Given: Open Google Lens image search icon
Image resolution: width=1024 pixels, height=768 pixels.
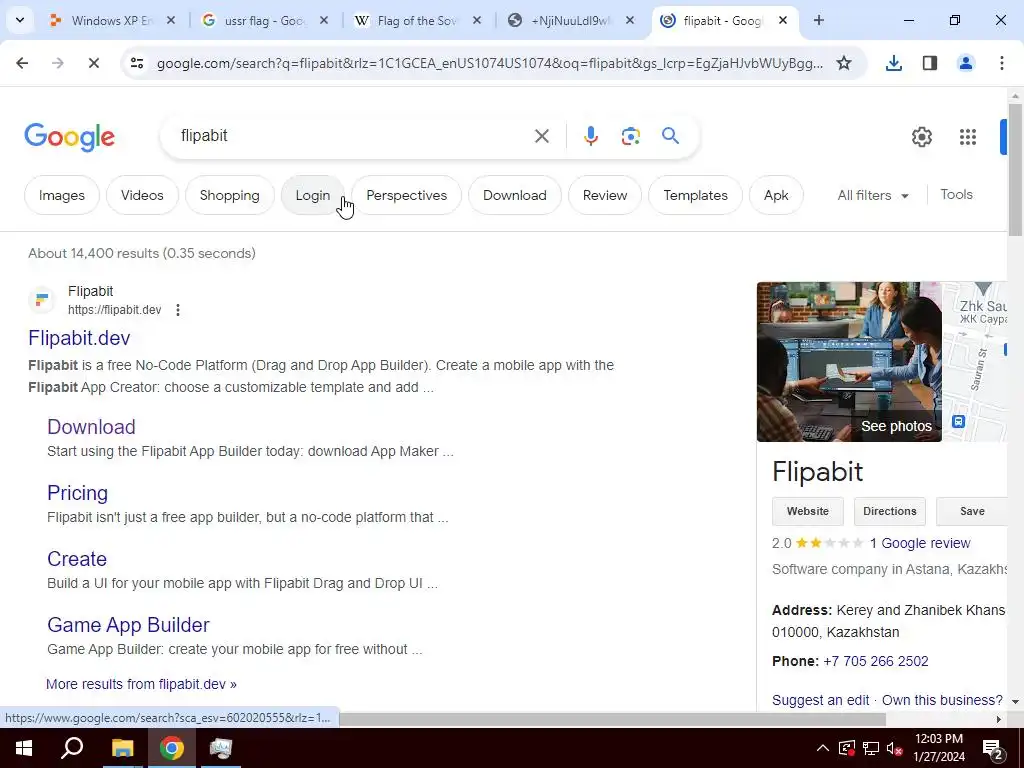Looking at the screenshot, I should (630, 136).
